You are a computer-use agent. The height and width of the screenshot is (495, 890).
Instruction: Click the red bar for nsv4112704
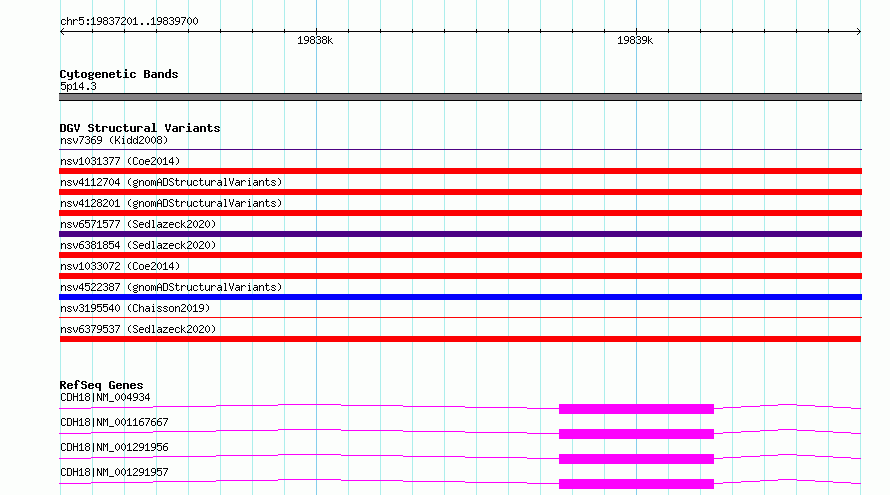pyautogui.click(x=460, y=192)
